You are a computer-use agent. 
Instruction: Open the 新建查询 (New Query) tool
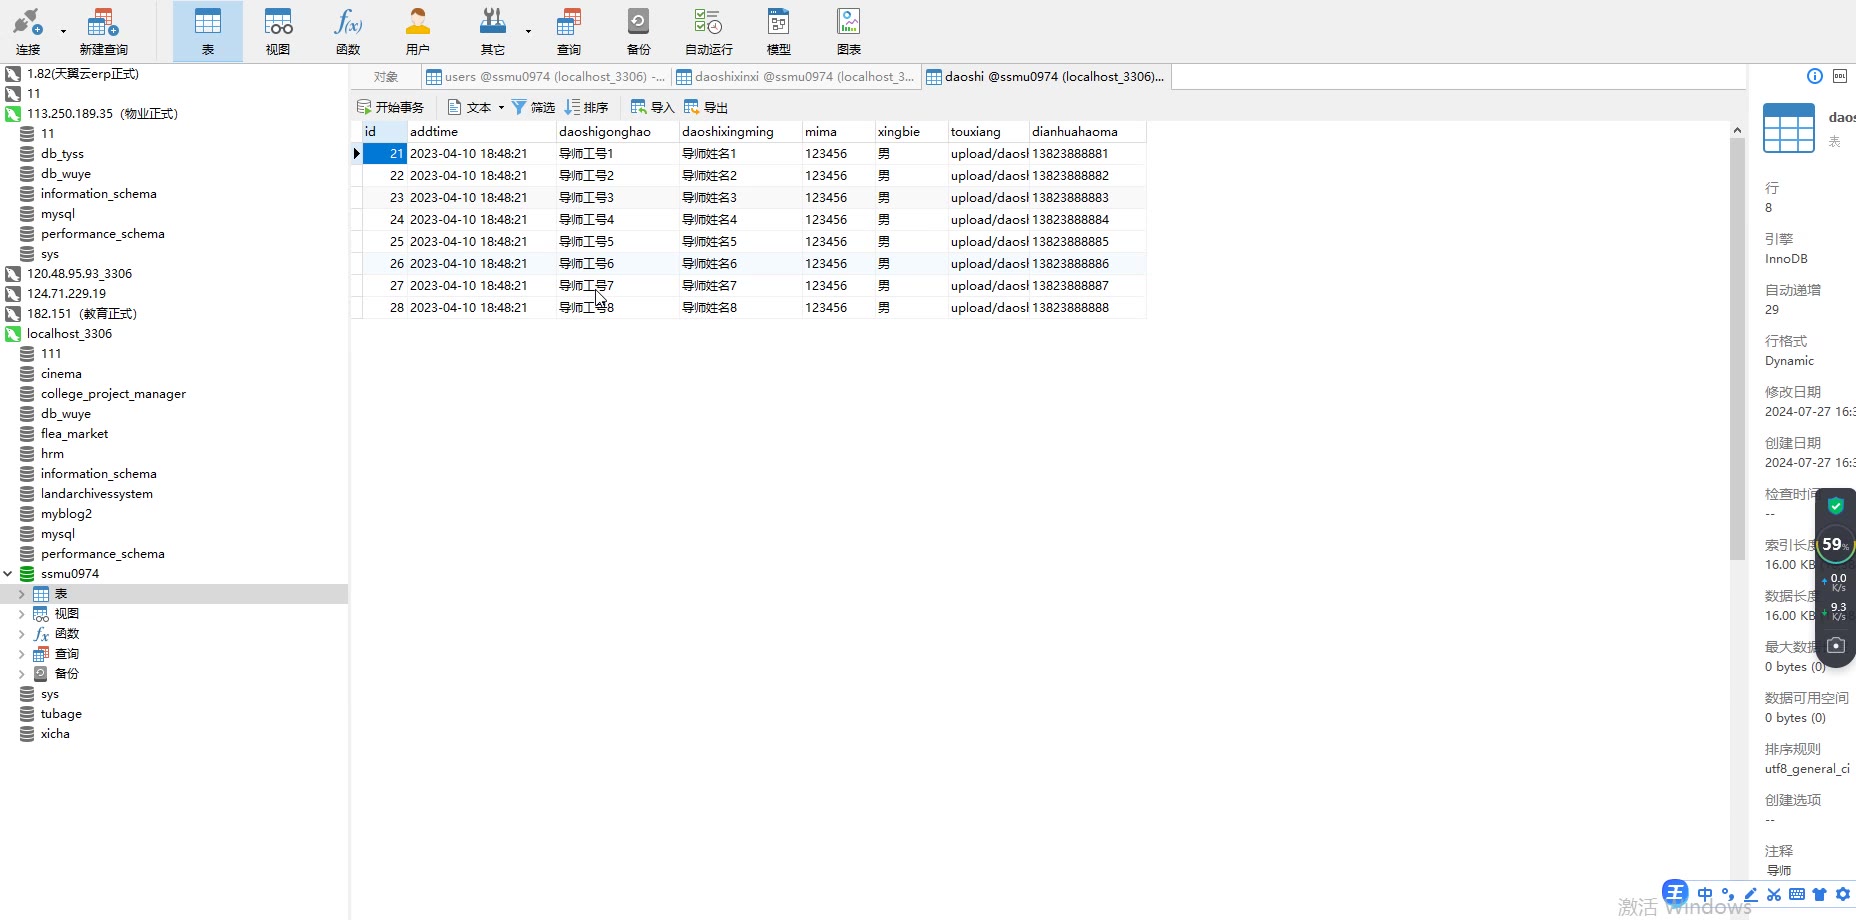[103, 31]
